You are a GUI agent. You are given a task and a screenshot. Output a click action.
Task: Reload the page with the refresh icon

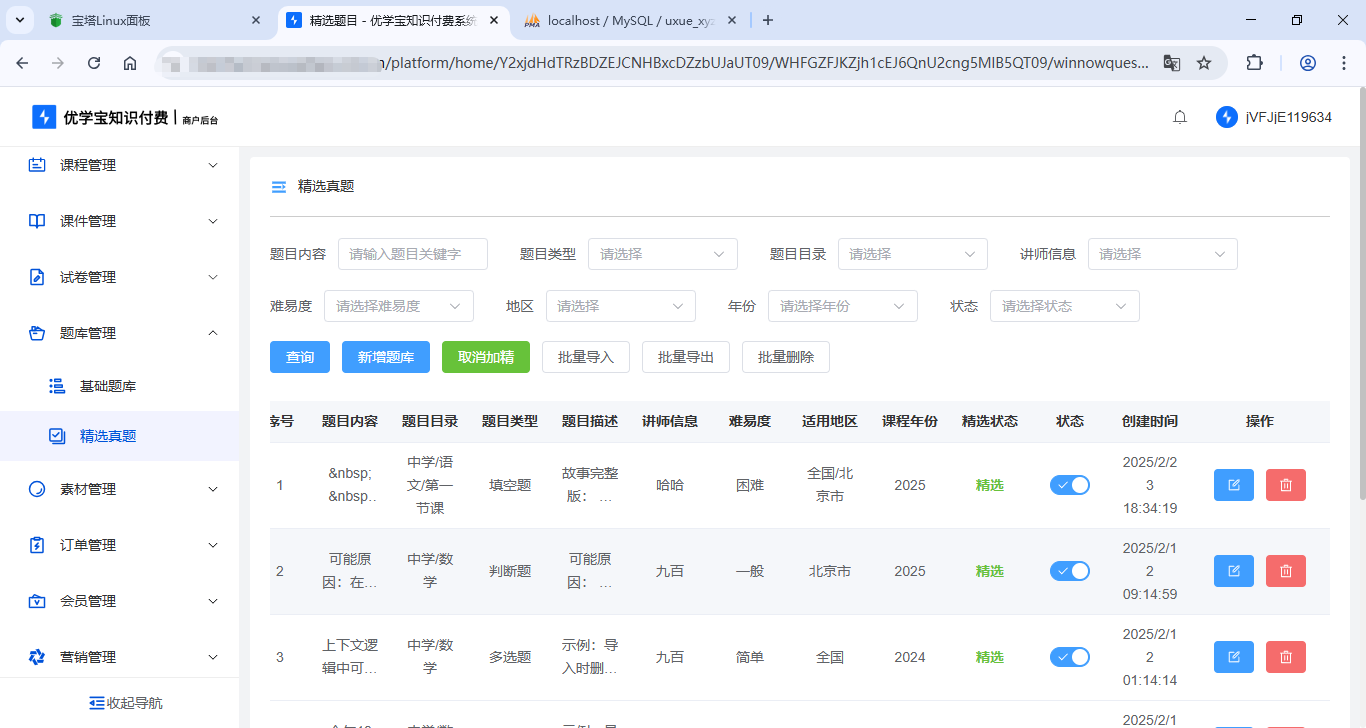94,63
